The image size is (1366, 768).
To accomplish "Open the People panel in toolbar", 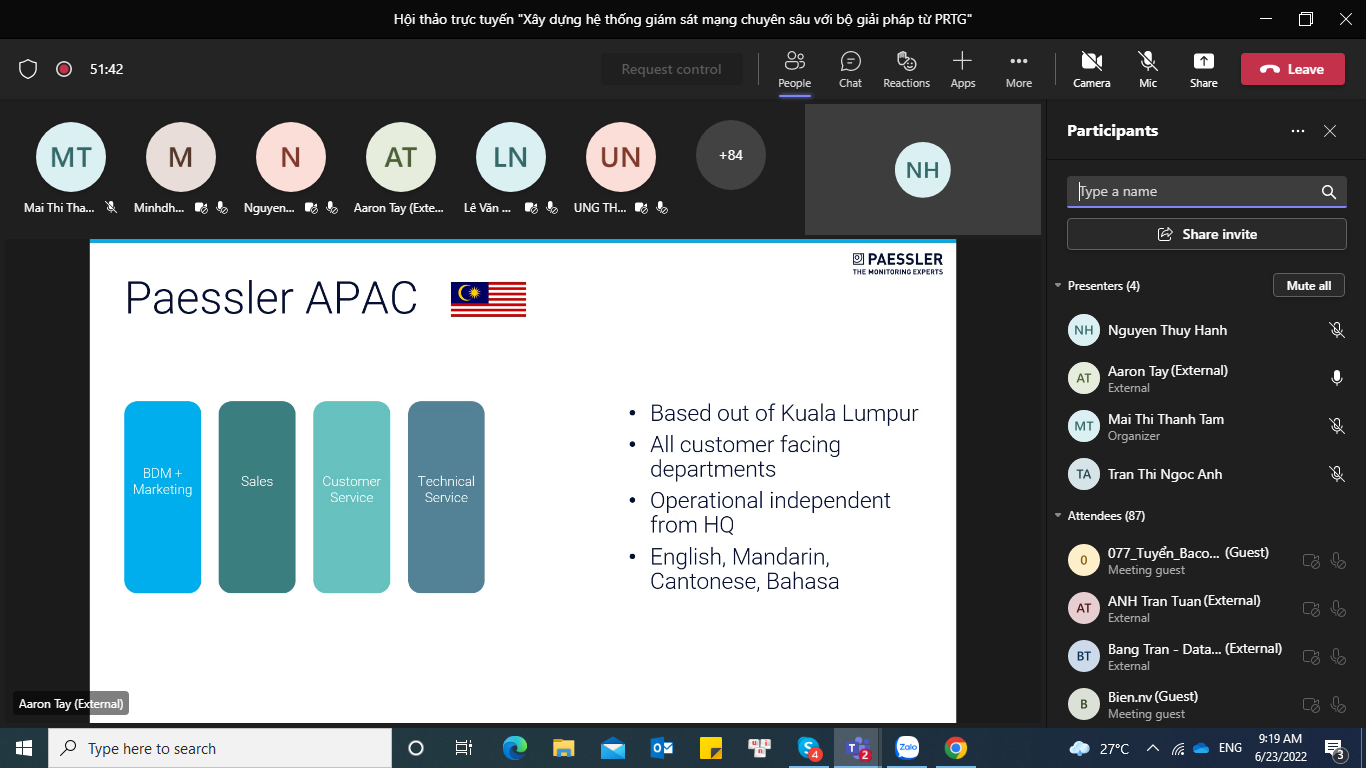I will click(x=795, y=69).
